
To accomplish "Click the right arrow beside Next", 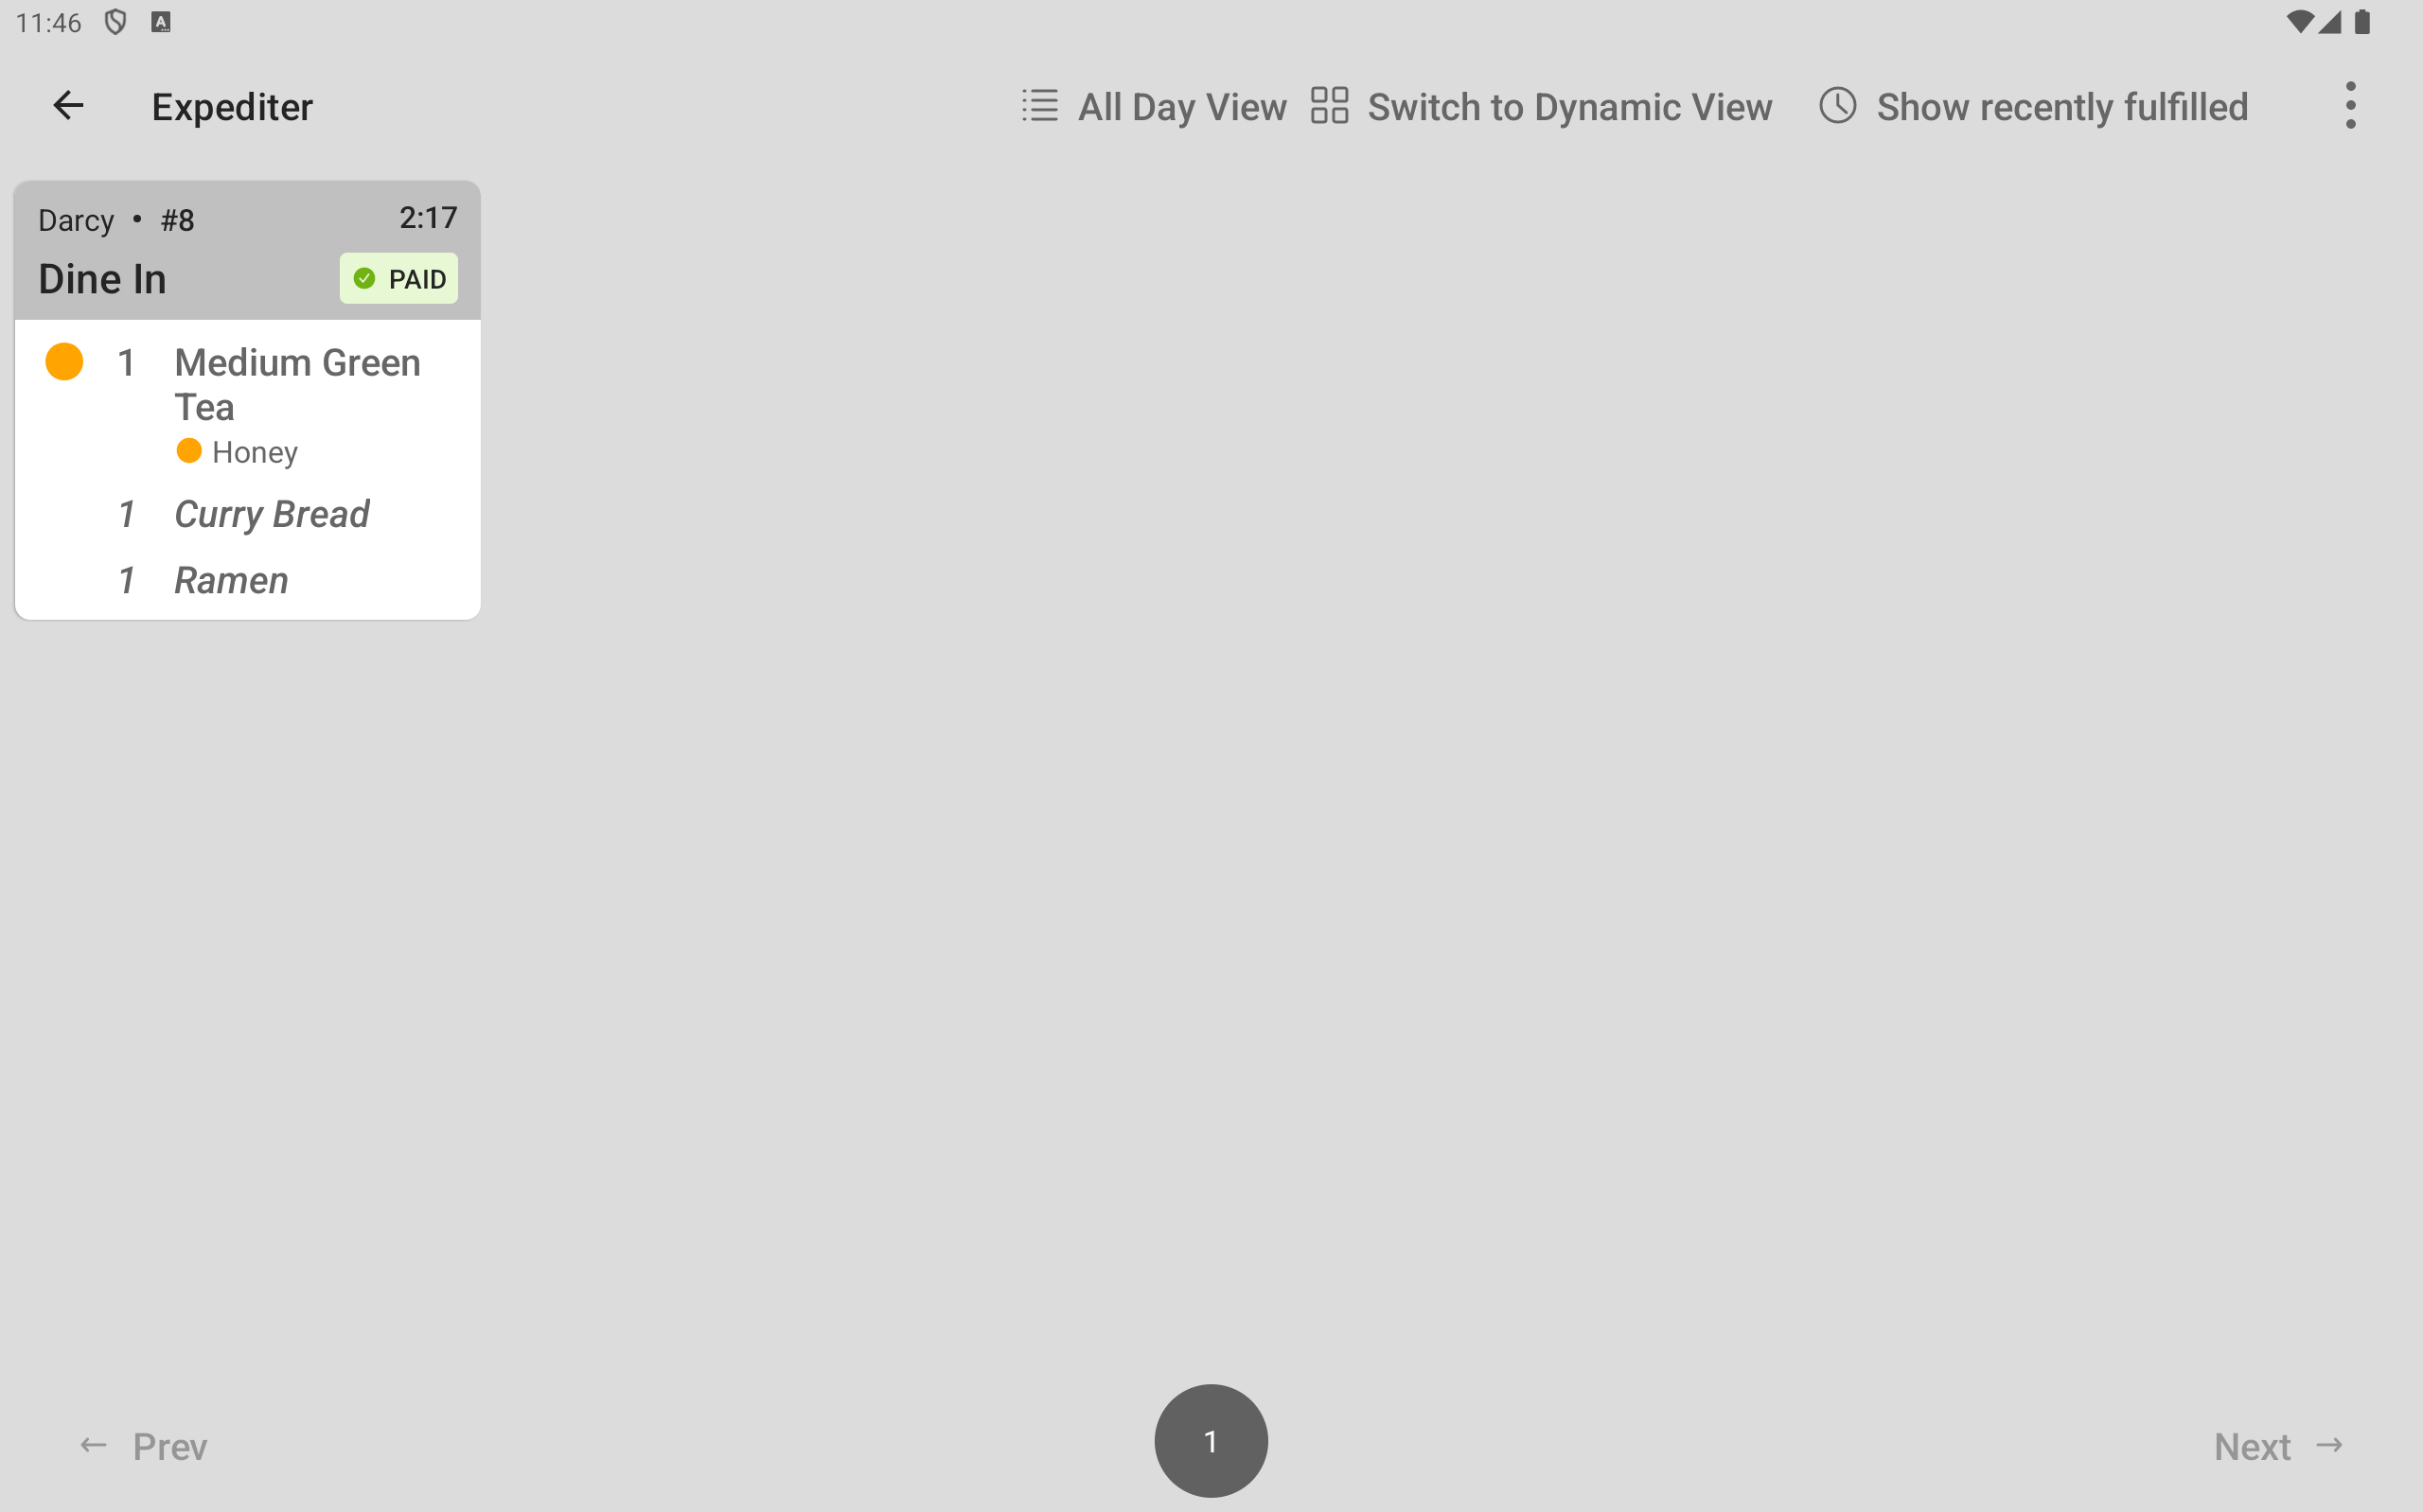I will point(2330,1446).
